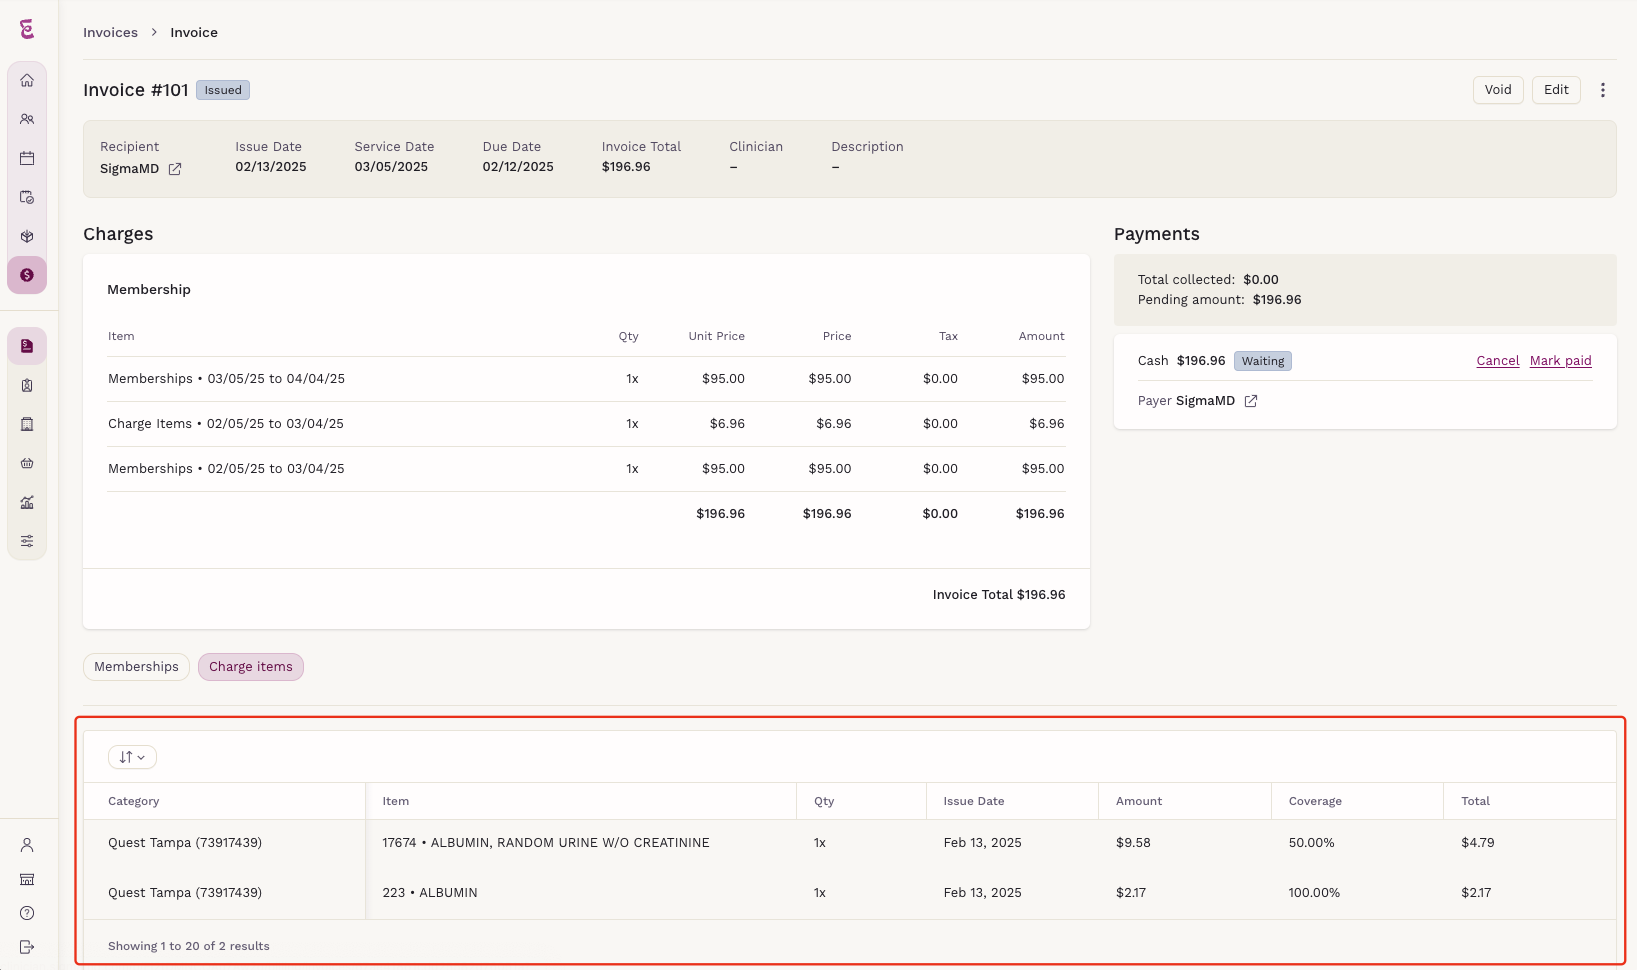Click the Due Date 02/12/2025 value
1637x970 pixels.
pyautogui.click(x=518, y=167)
